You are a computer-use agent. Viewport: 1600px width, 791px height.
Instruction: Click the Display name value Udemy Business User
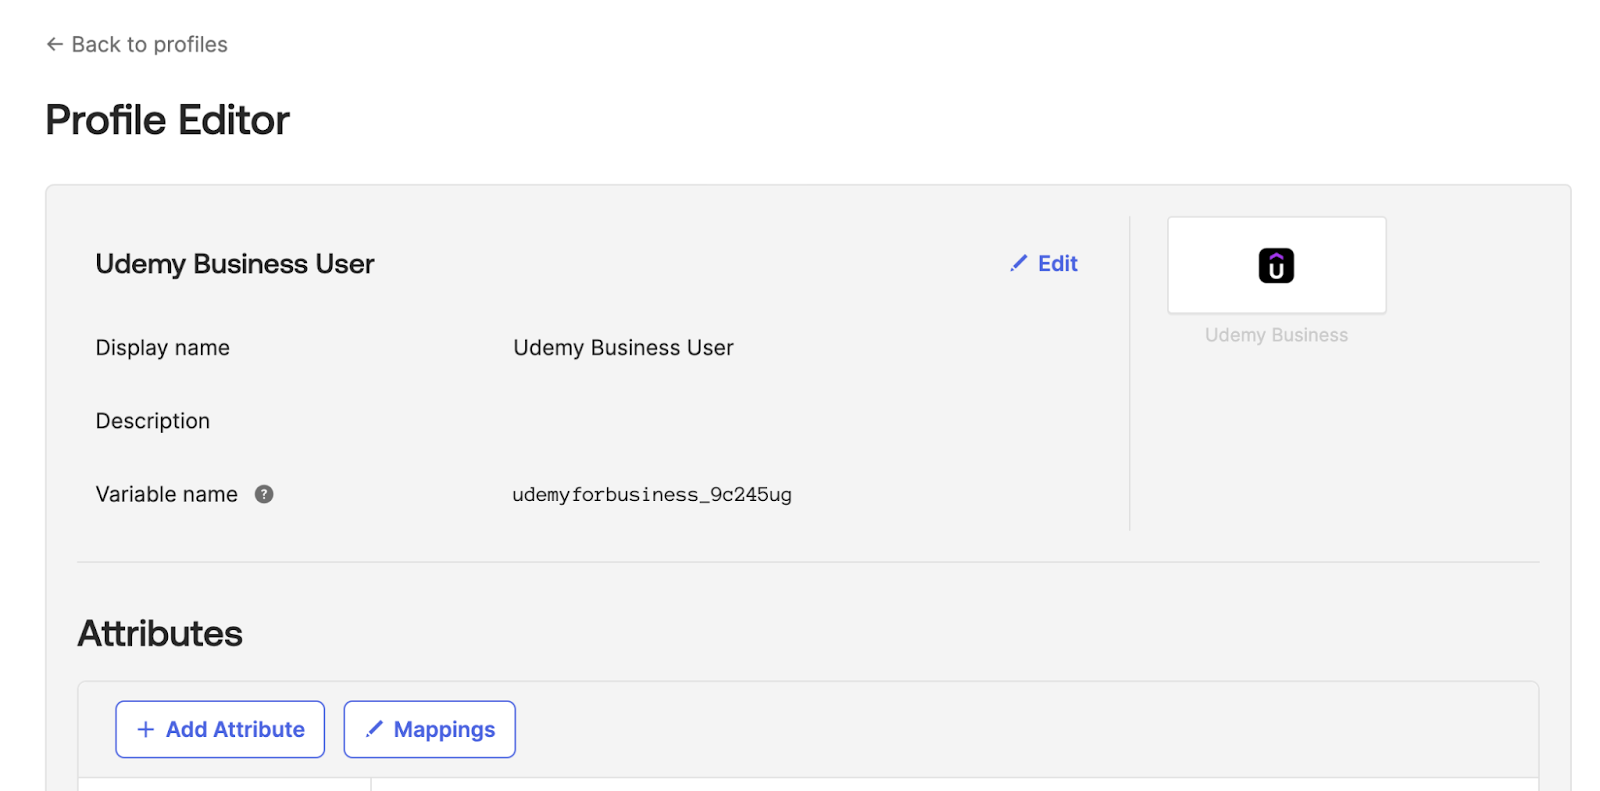coord(623,348)
